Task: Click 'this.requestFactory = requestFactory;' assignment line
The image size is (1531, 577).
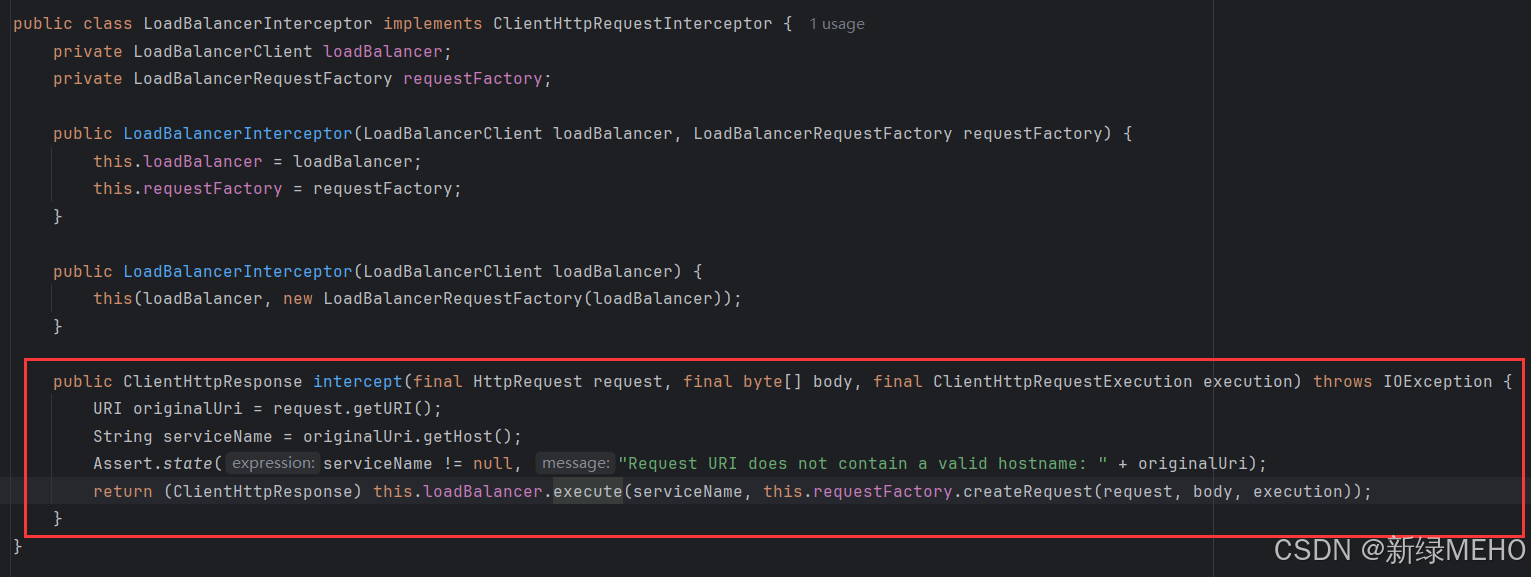Action: click(278, 188)
